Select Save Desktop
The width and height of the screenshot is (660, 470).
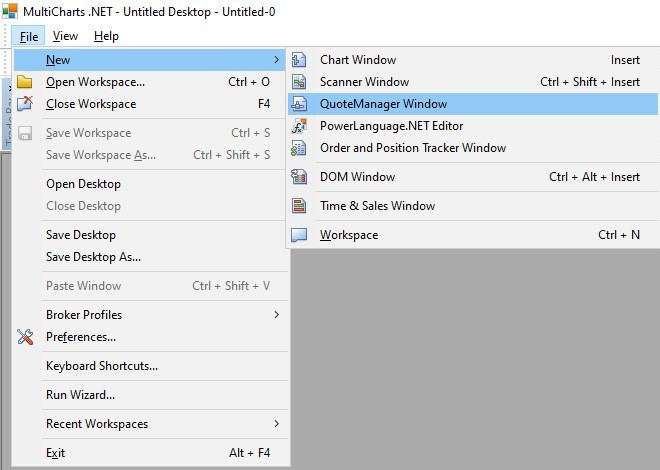click(149, 235)
